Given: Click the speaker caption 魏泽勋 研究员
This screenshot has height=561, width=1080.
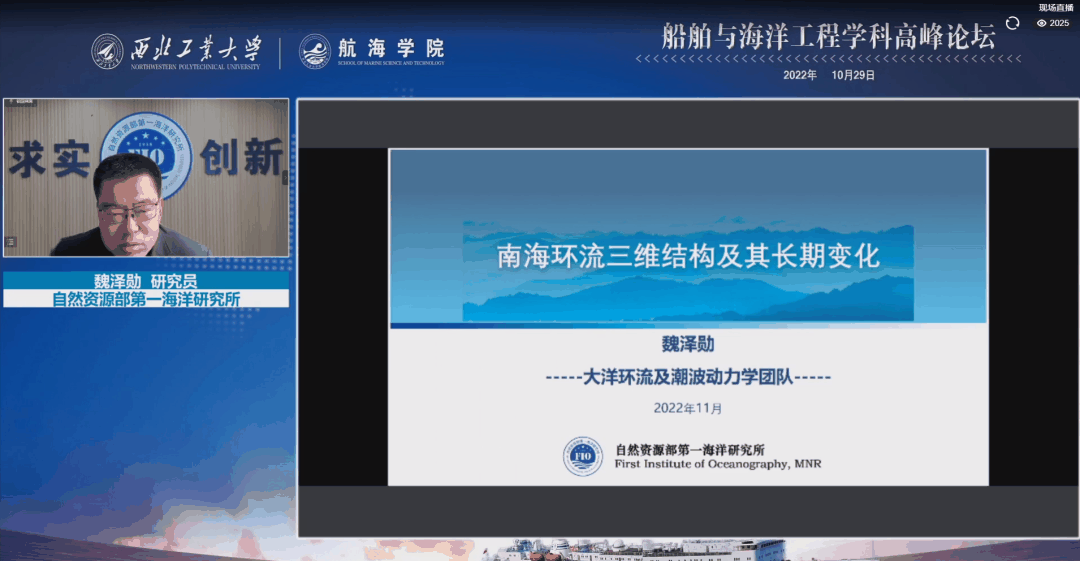Looking at the screenshot, I should coord(146,280).
